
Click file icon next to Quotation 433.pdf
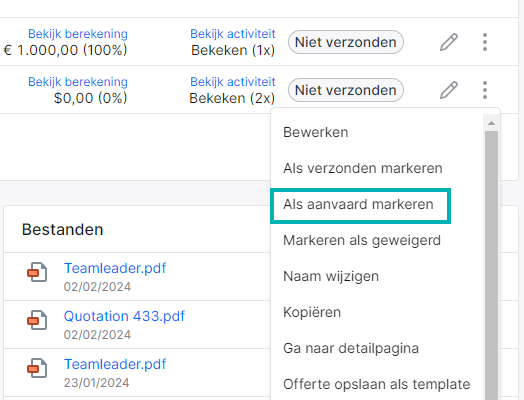37,320
